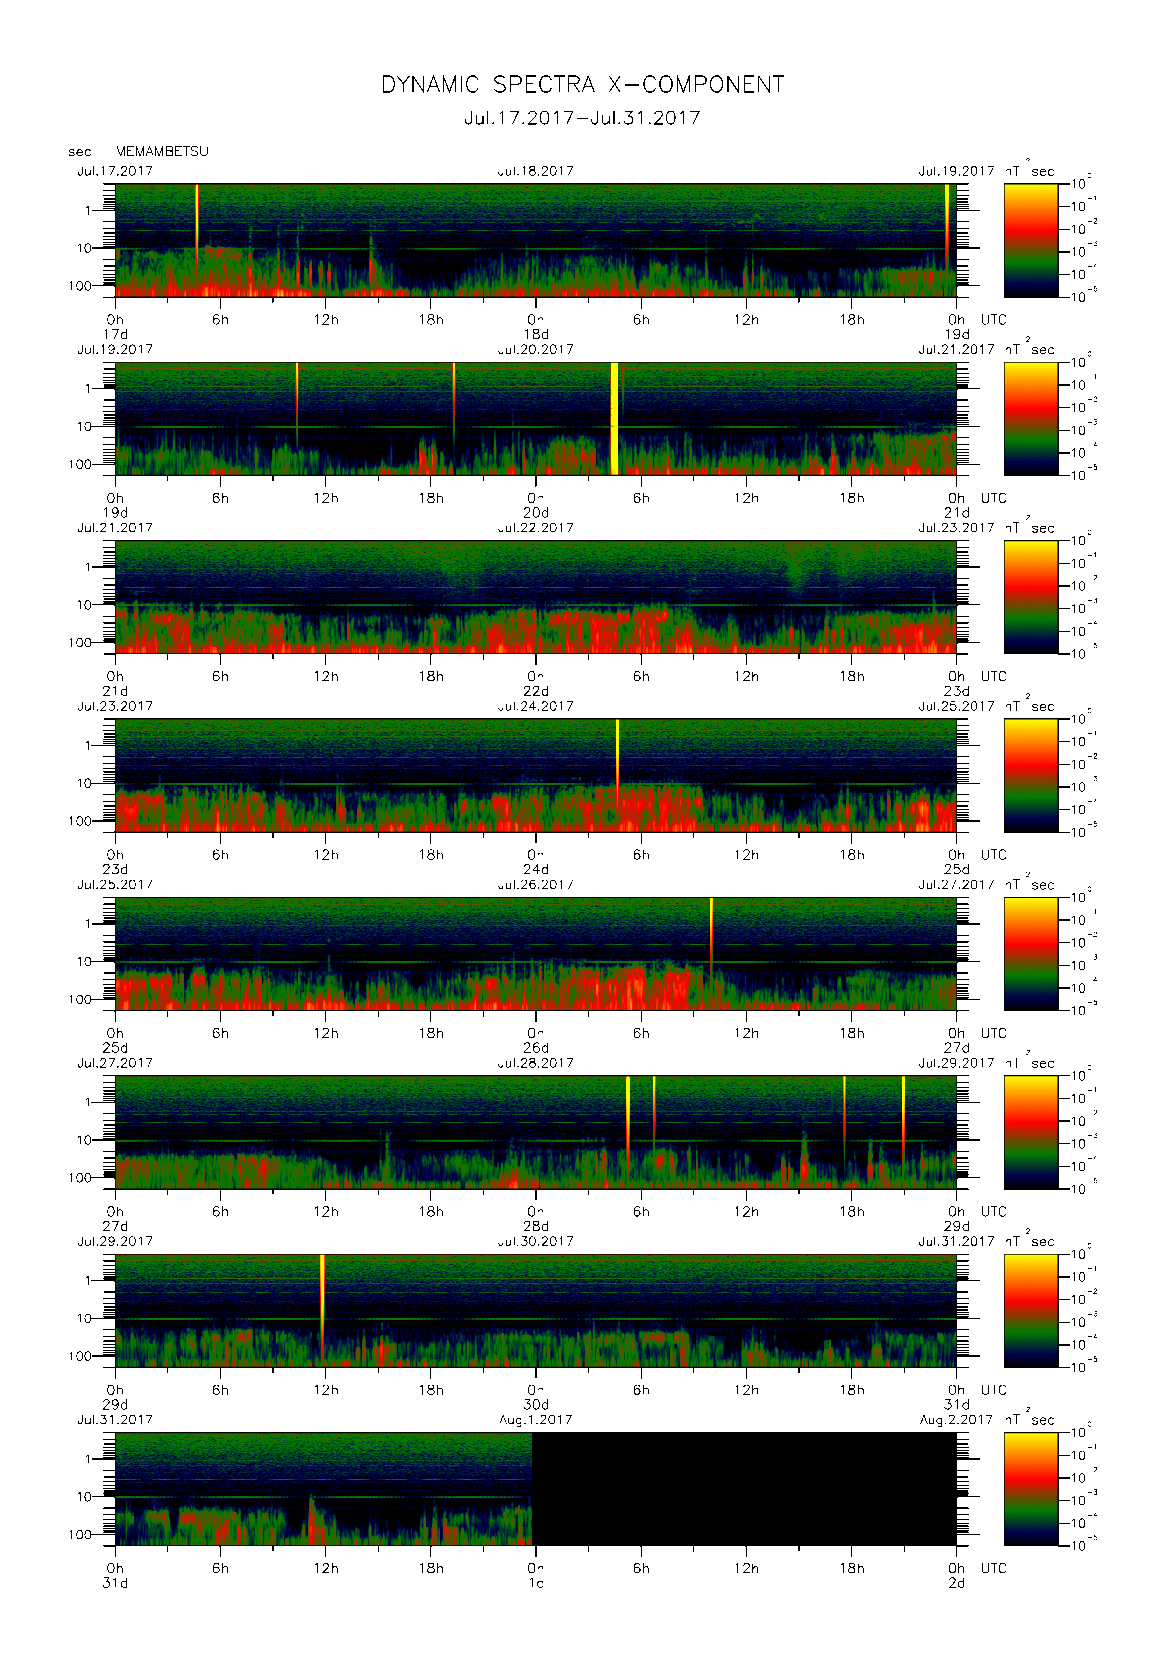
Task: Click the 22d day marker
Action: coord(536,691)
